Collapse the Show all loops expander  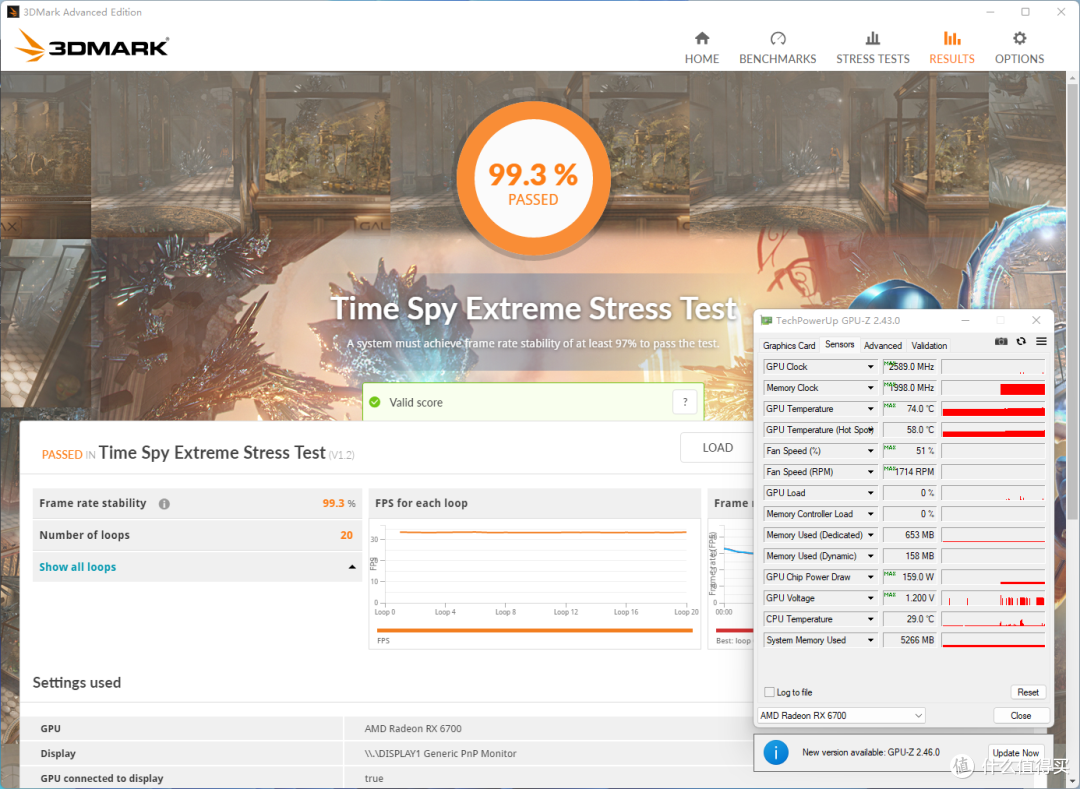[352, 567]
